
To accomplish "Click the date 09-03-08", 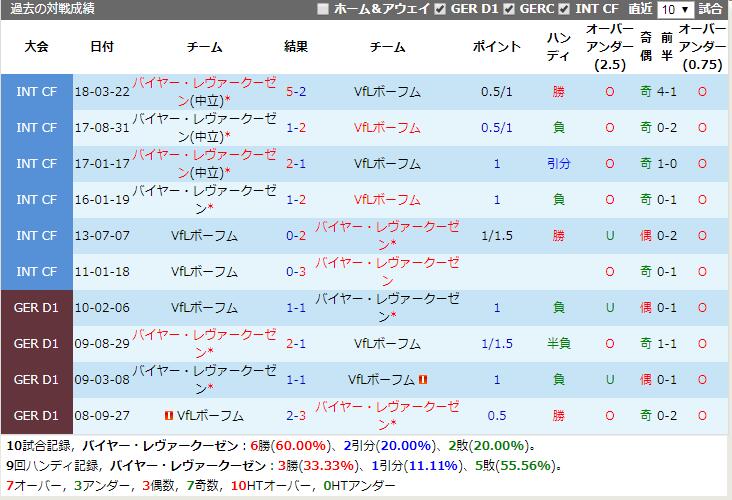I will 102,380.
